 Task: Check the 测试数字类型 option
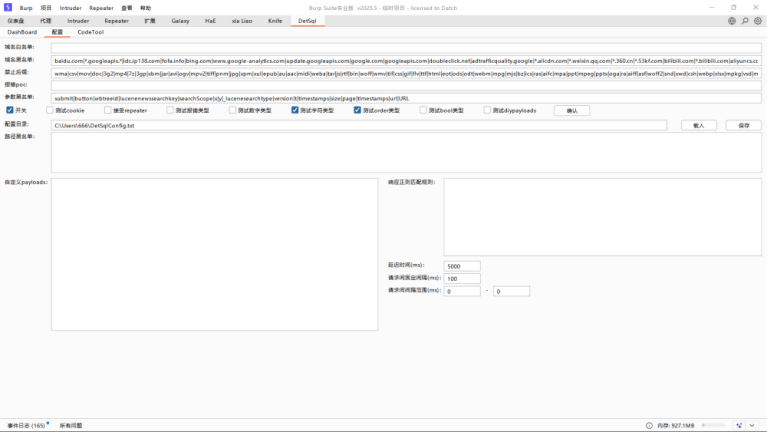coord(232,110)
